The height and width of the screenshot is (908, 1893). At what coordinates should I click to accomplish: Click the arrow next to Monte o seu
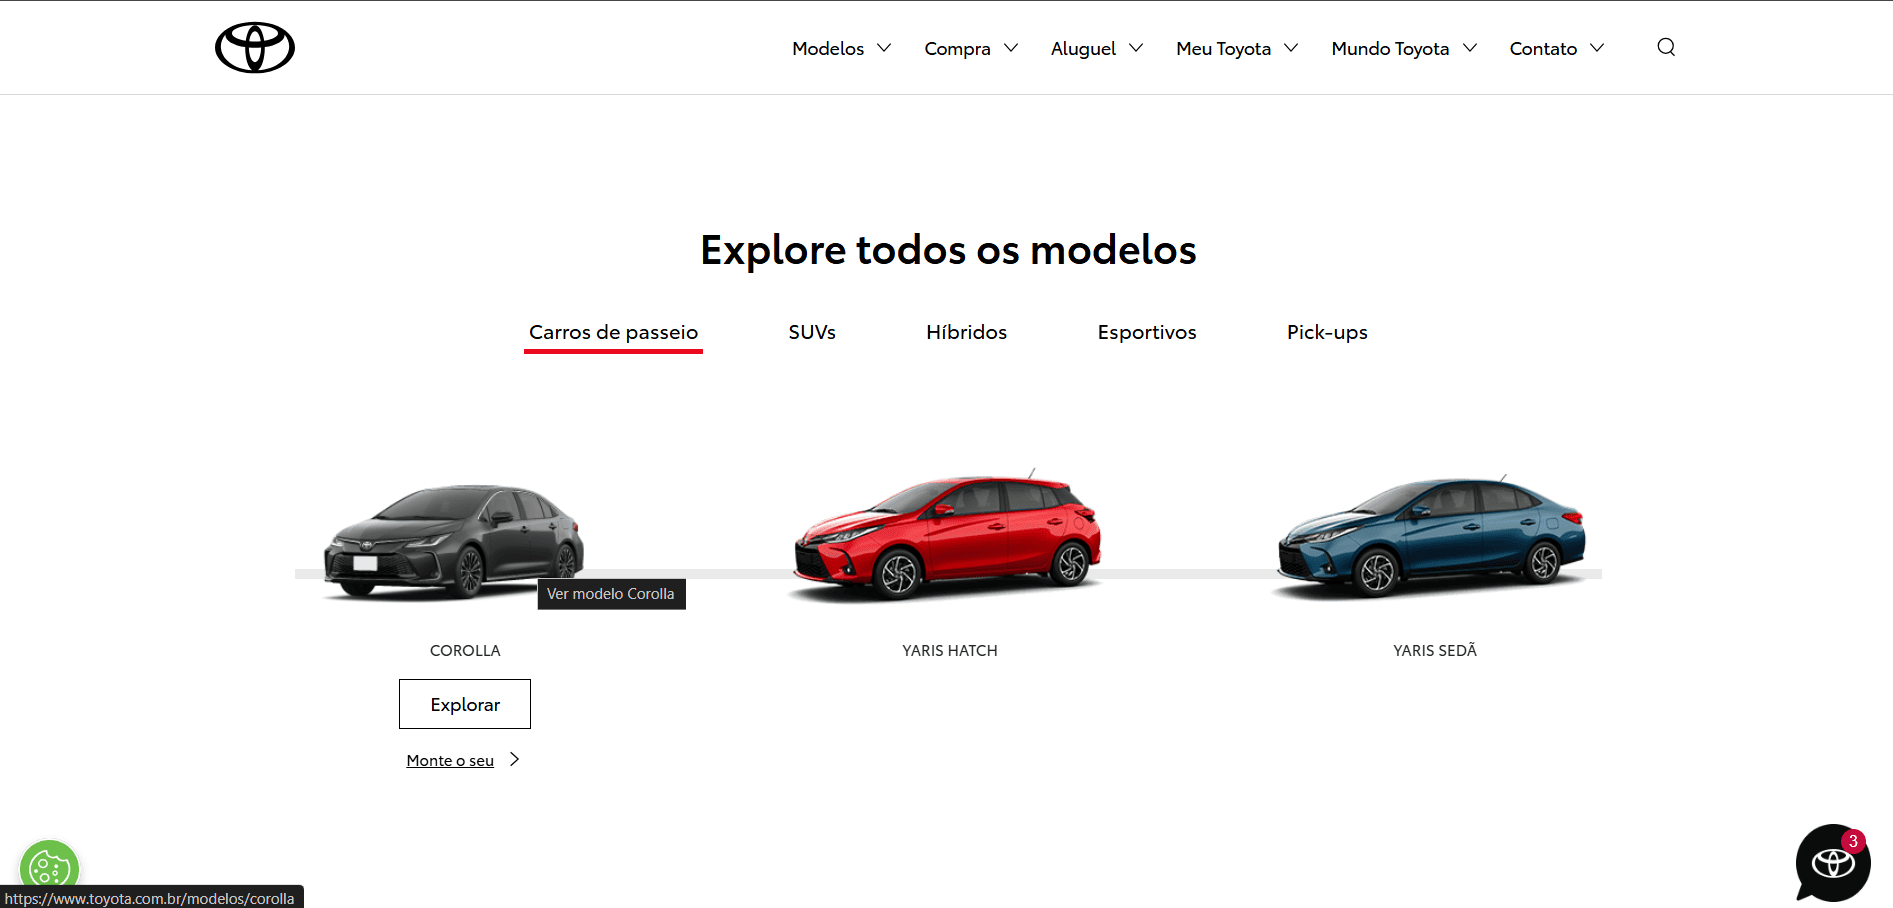[514, 760]
